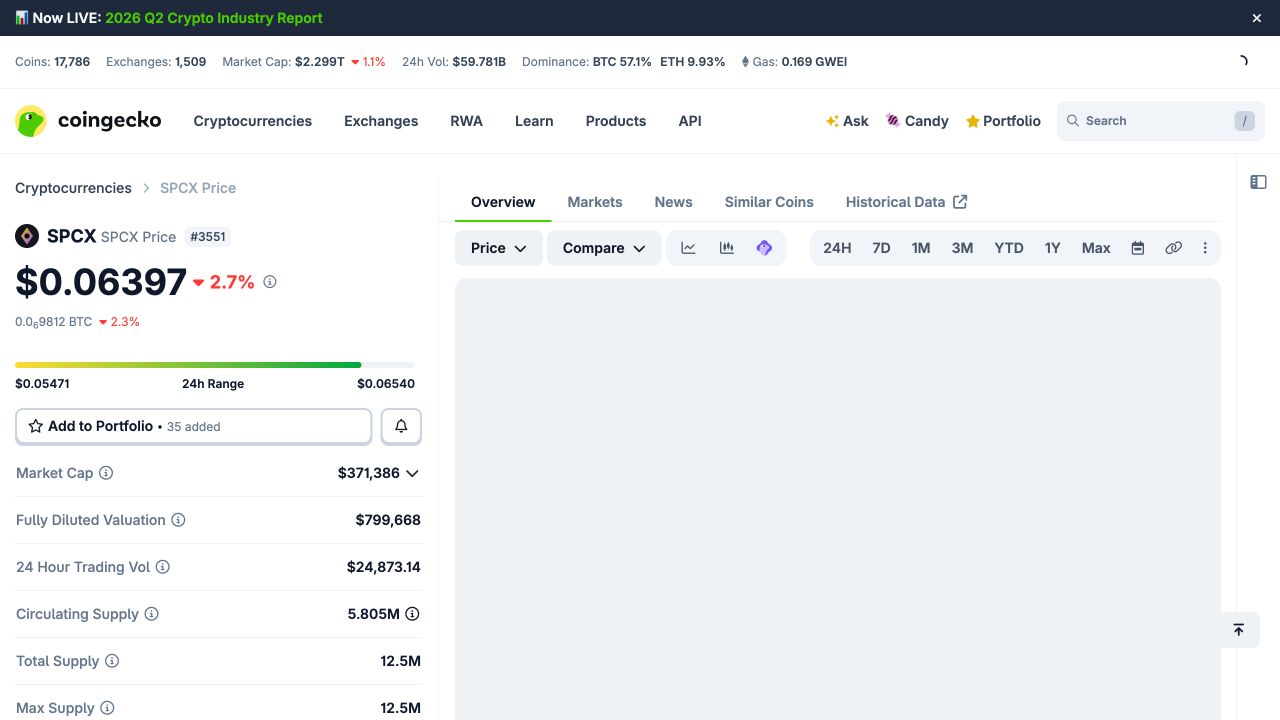
Task: Open the Exchanges menu
Action: coord(381,121)
